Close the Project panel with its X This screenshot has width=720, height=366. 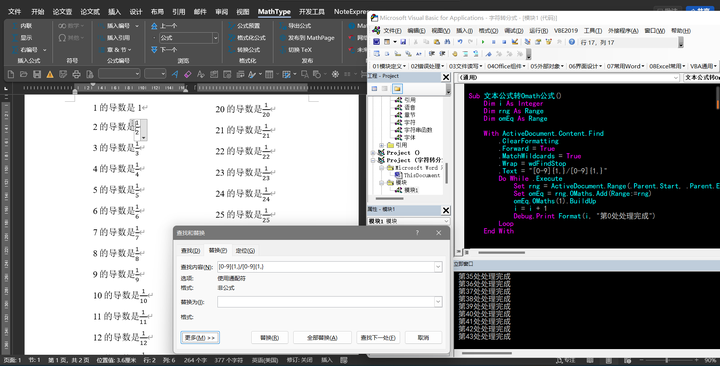[445, 77]
